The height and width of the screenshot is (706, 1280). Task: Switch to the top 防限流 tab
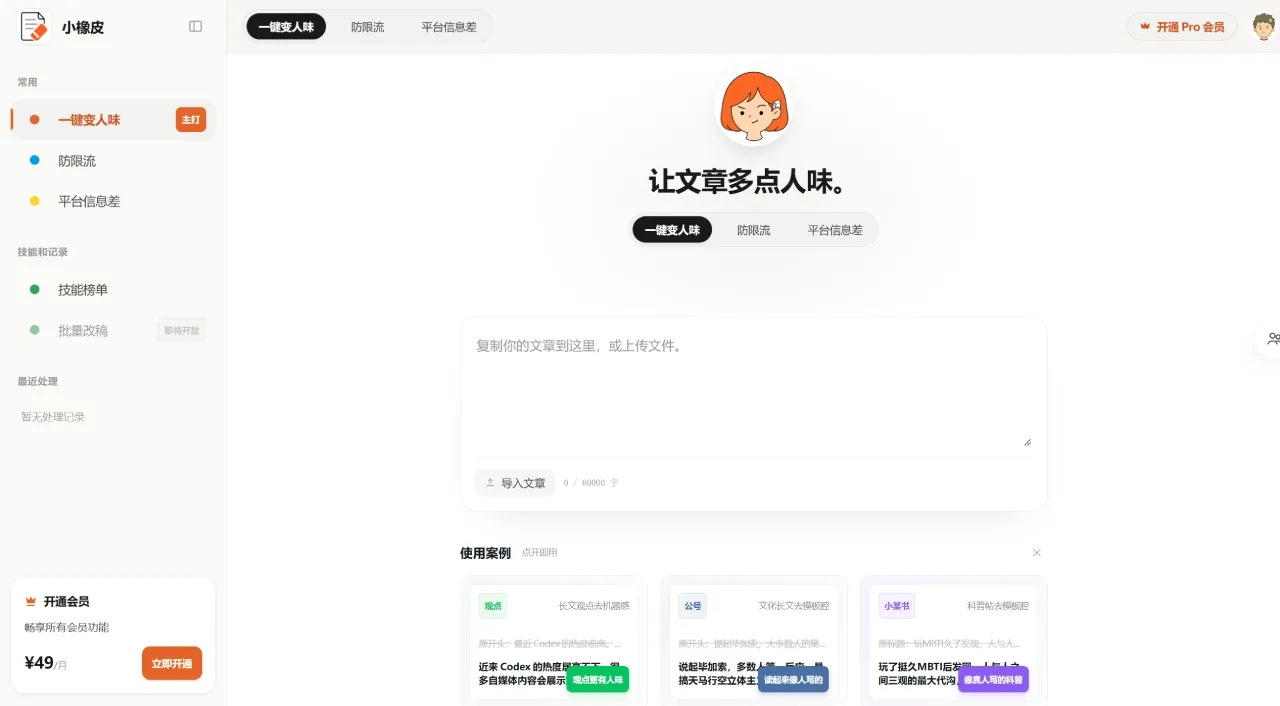point(367,27)
